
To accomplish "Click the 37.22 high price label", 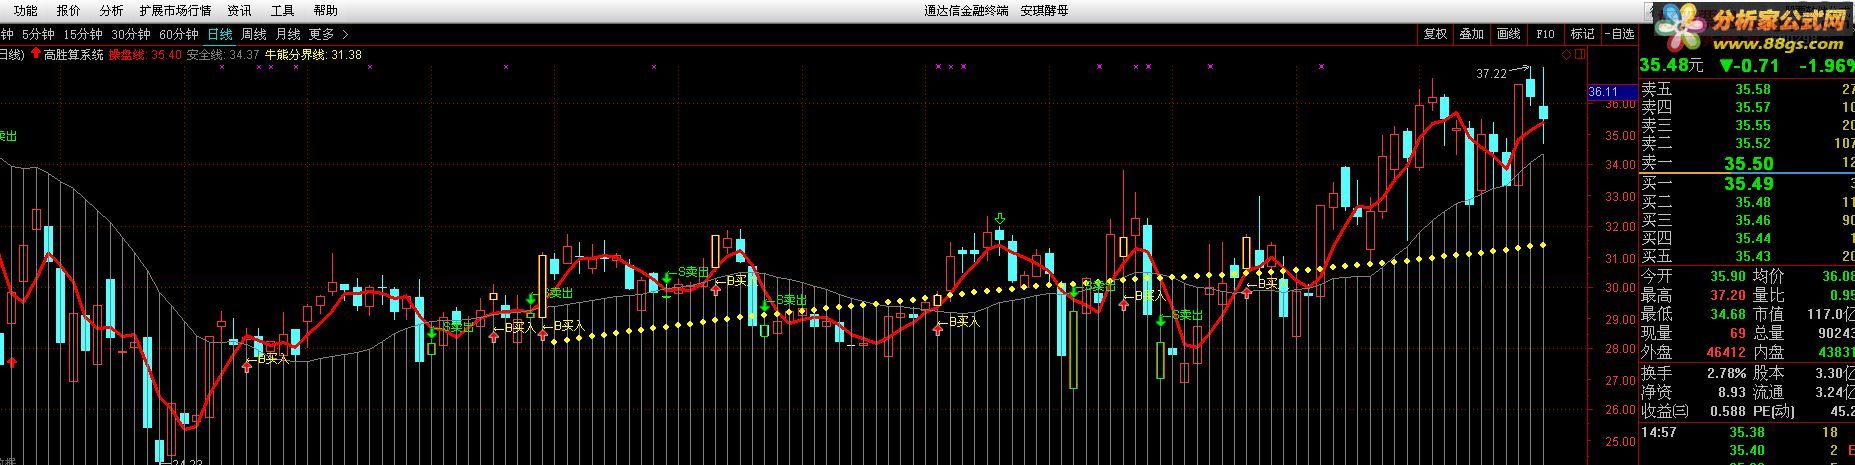I will pos(1491,74).
